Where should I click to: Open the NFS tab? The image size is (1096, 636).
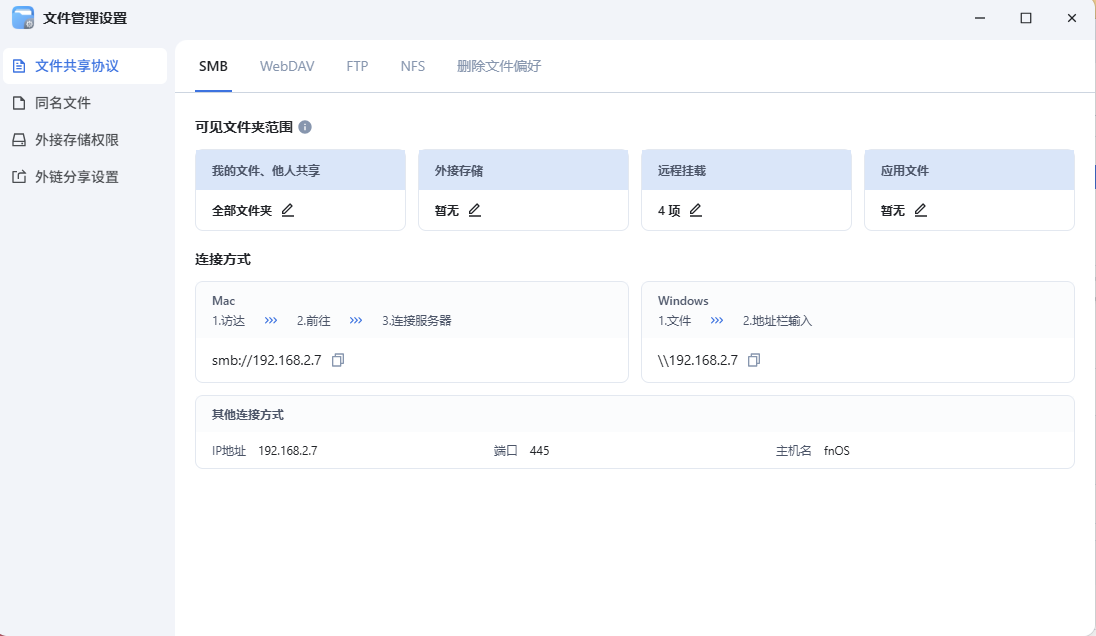coord(412,66)
